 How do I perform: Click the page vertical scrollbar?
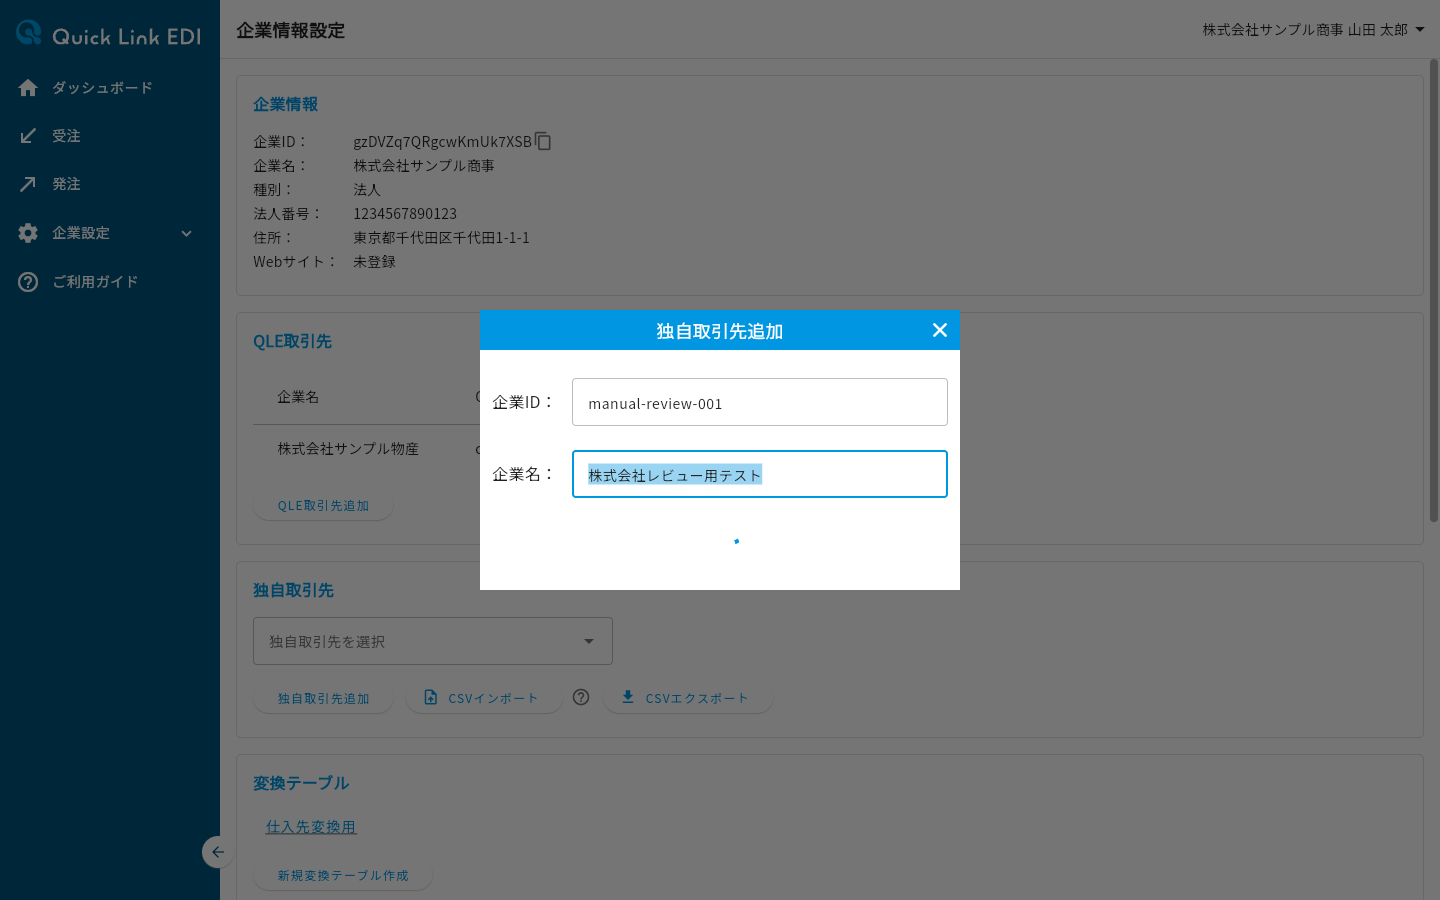pyautogui.click(x=1433, y=290)
